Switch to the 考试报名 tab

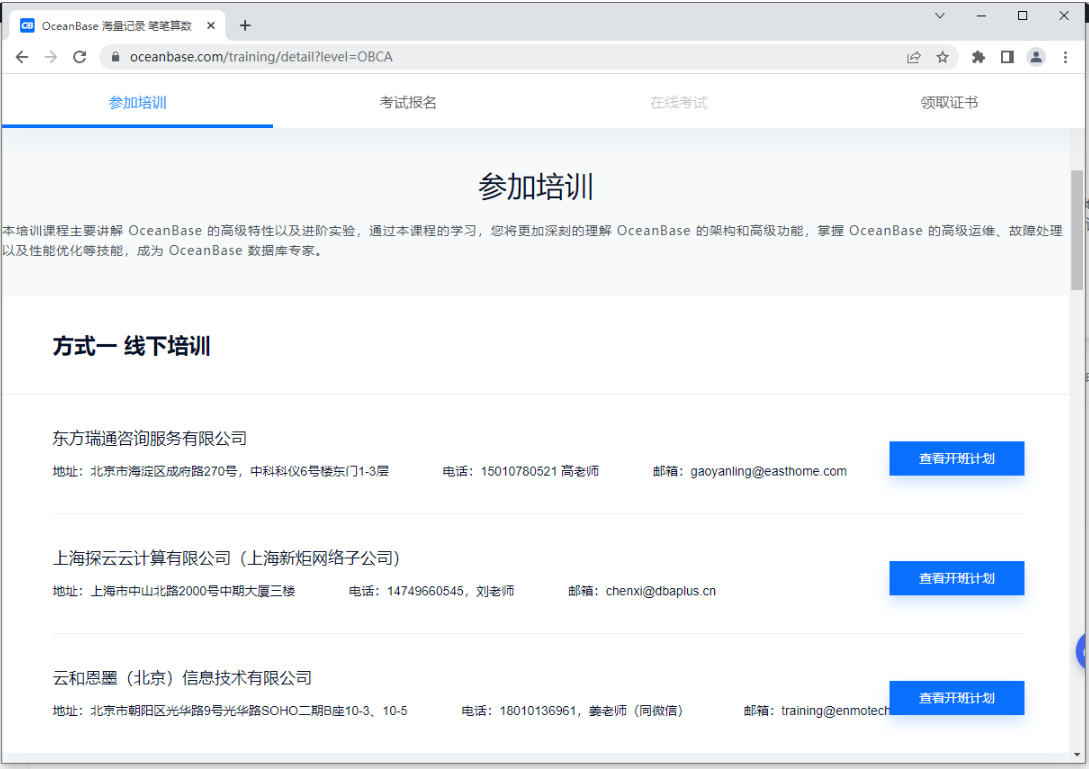[x=407, y=100]
